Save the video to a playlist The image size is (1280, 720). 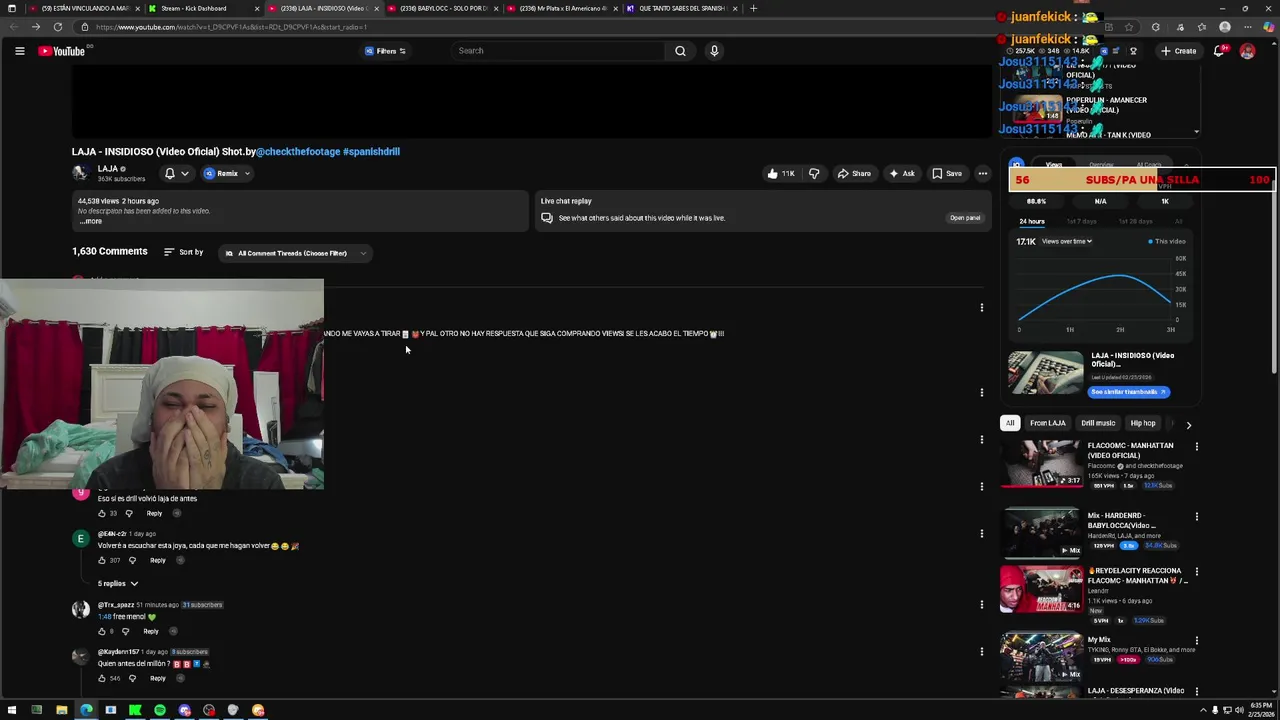[x=946, y=173]
